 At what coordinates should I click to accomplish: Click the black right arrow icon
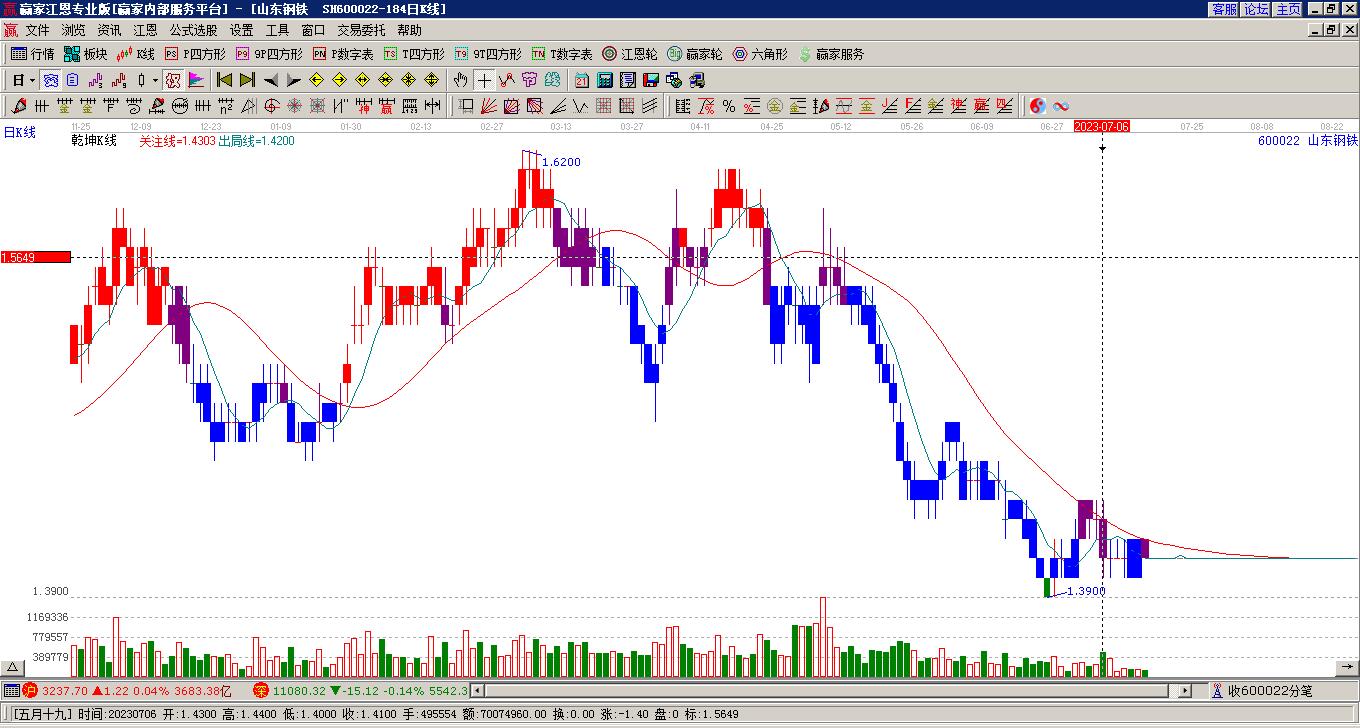293,80
